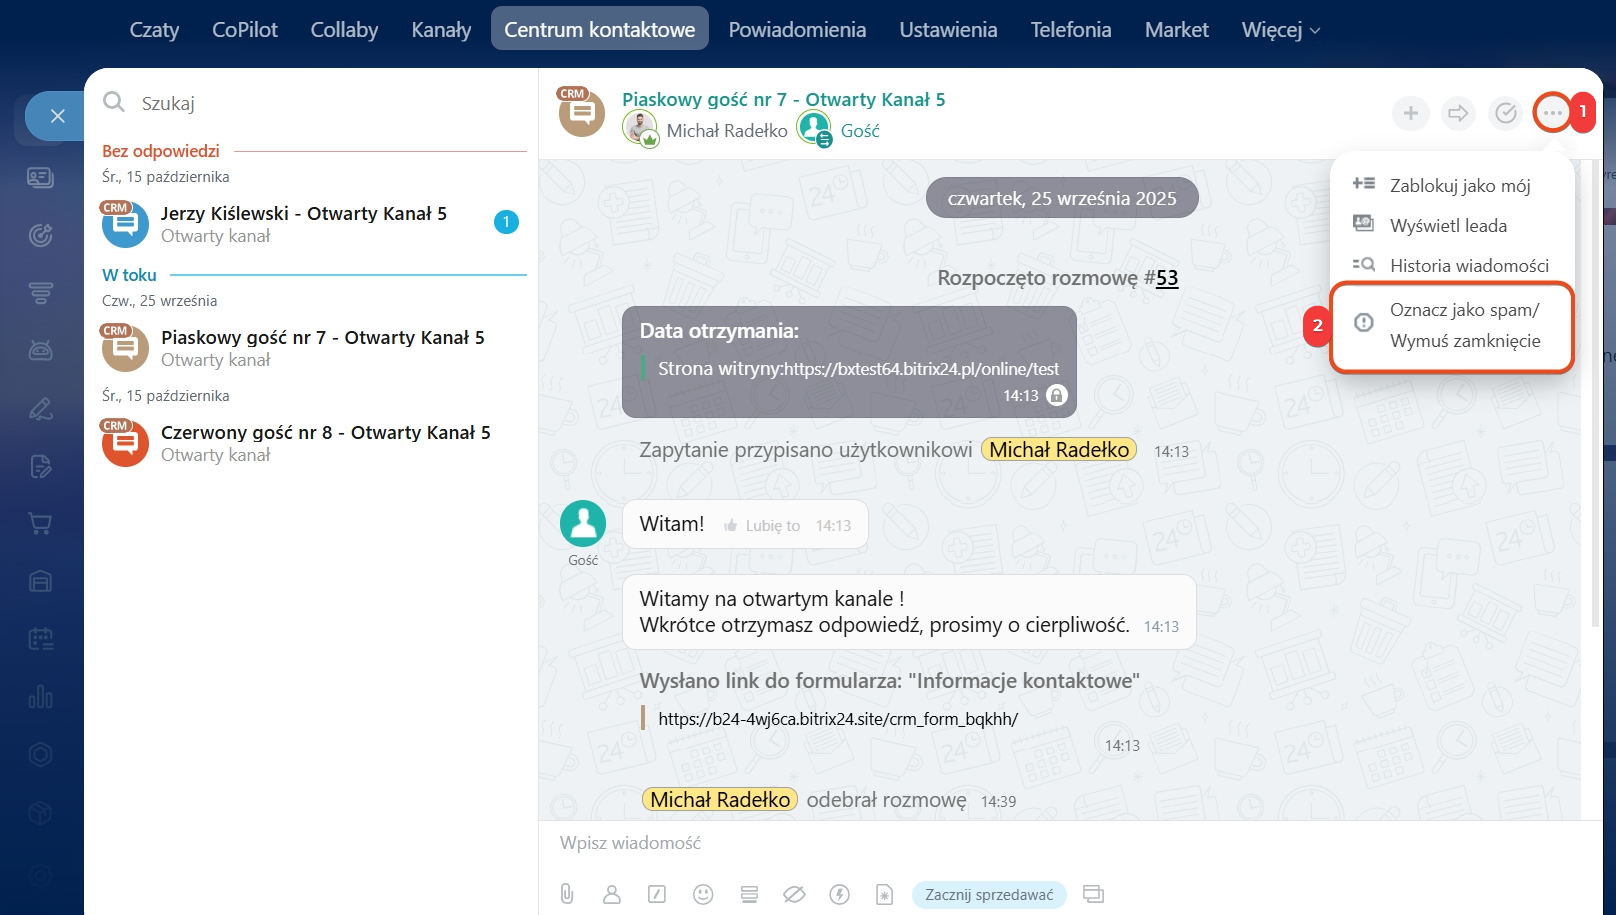
Task: Toggle the Lubię to like on Witam!
Action: click(x=762, y=526)
